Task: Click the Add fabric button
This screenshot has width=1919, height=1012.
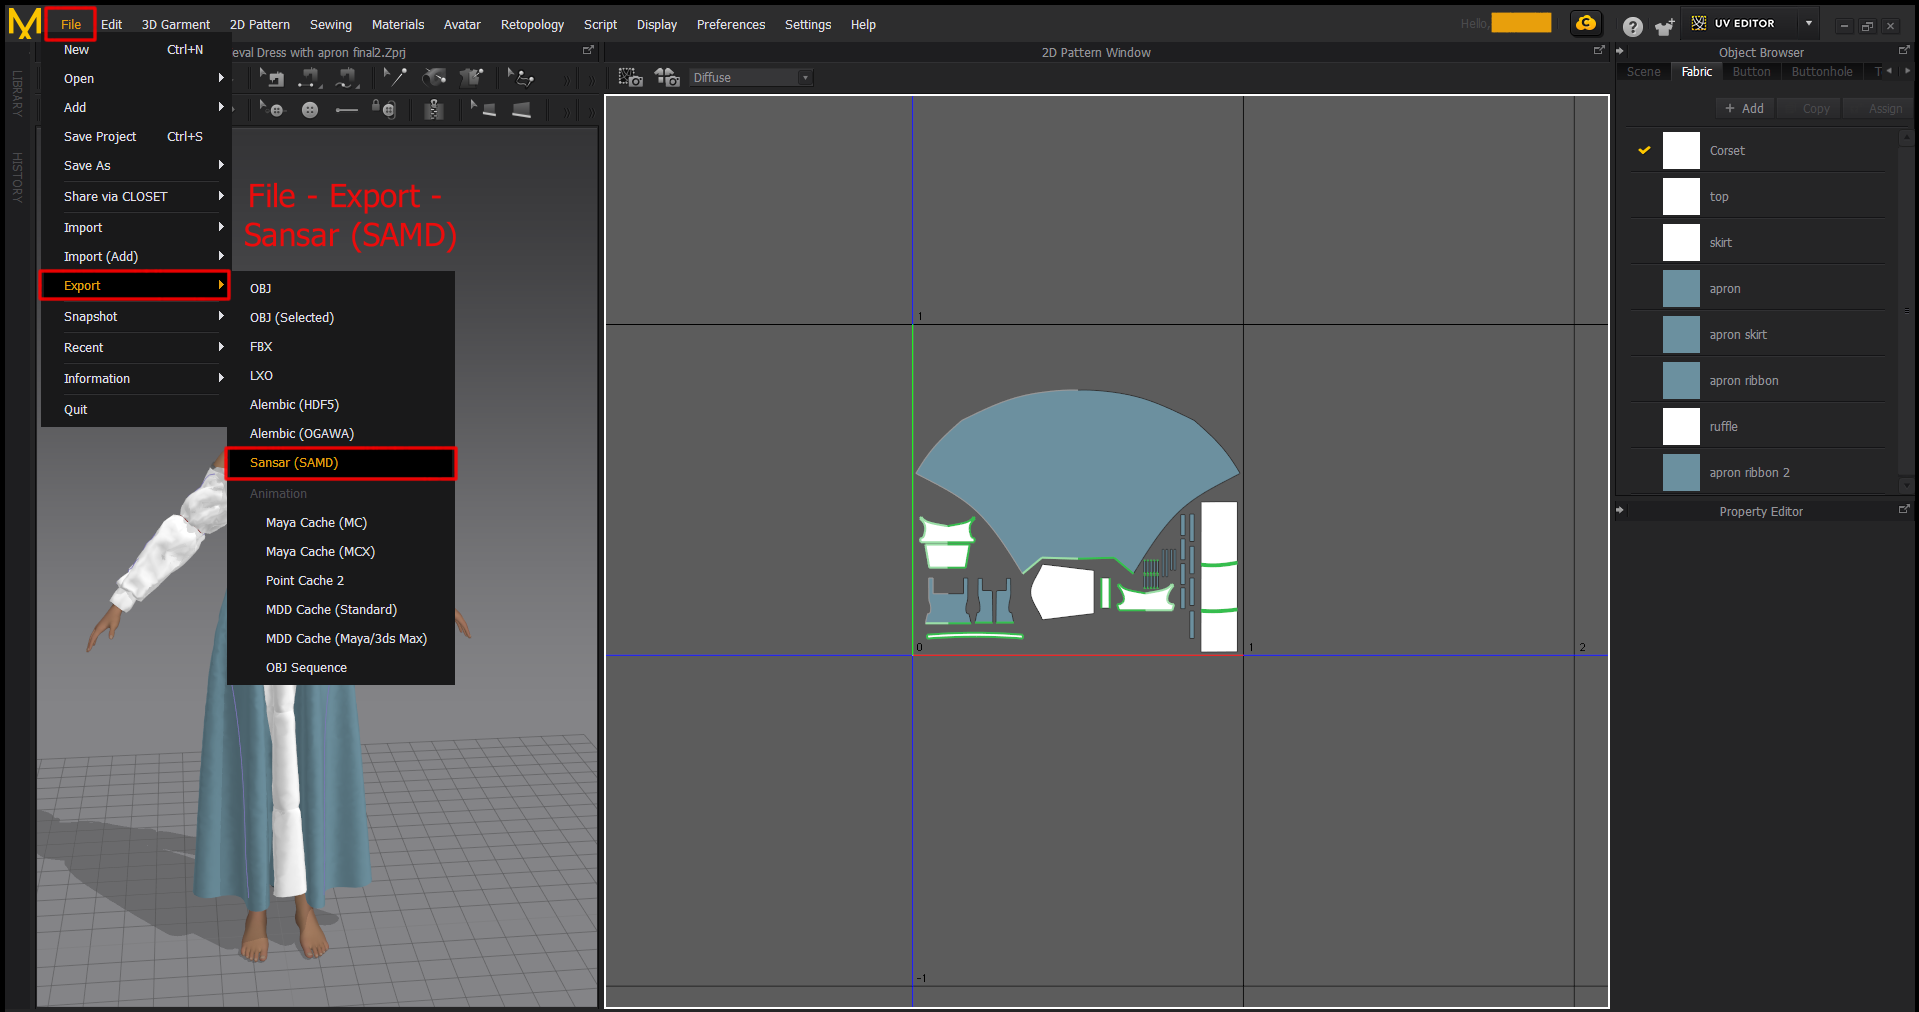Action: [1744, 108]
